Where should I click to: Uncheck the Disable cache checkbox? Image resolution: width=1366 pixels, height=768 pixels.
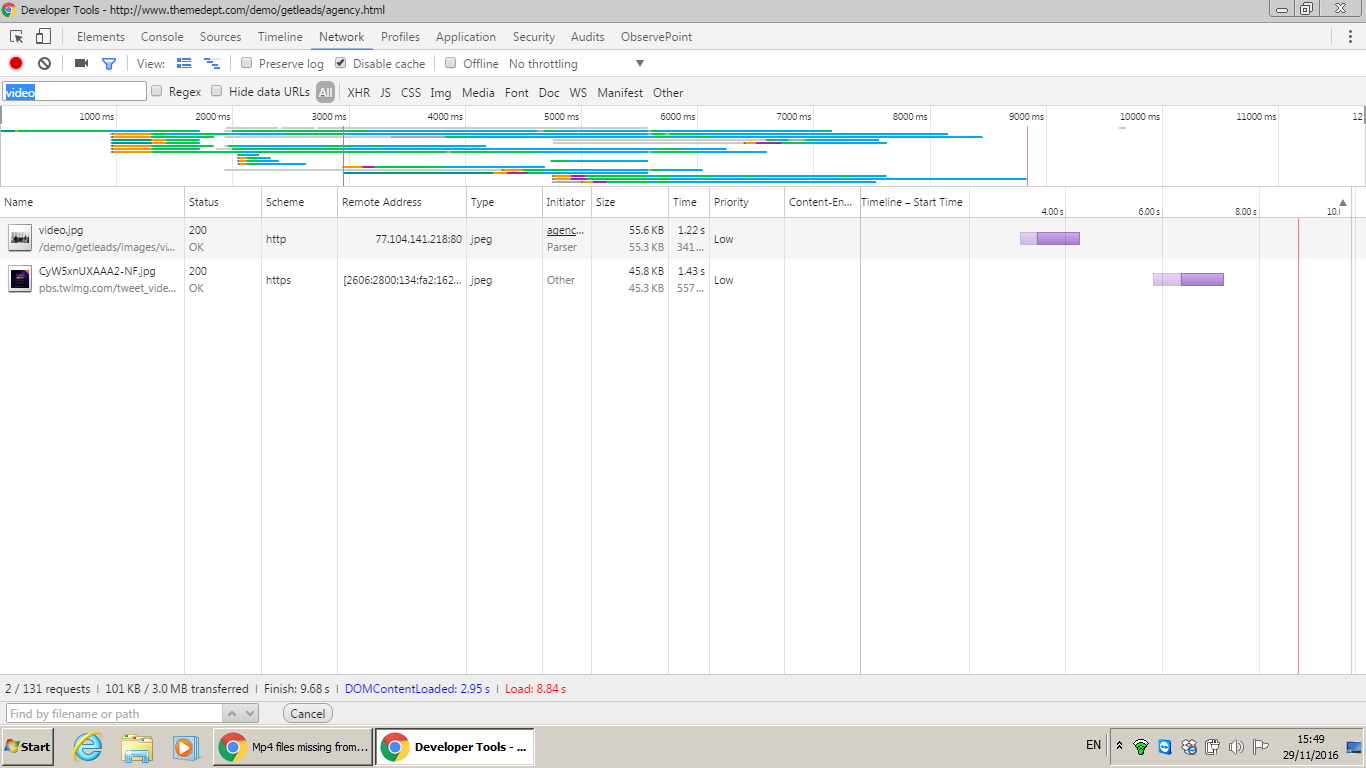[x=341, y=63]
